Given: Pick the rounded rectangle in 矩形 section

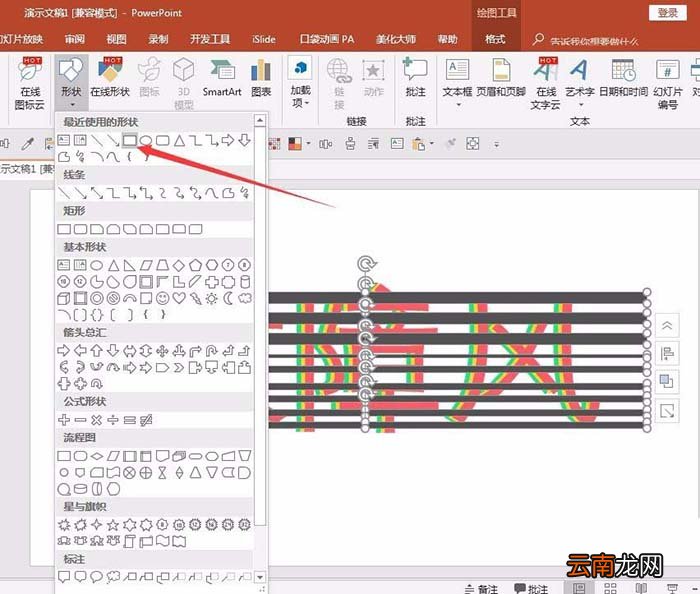Looking at the screenshot, I should 80,229.
